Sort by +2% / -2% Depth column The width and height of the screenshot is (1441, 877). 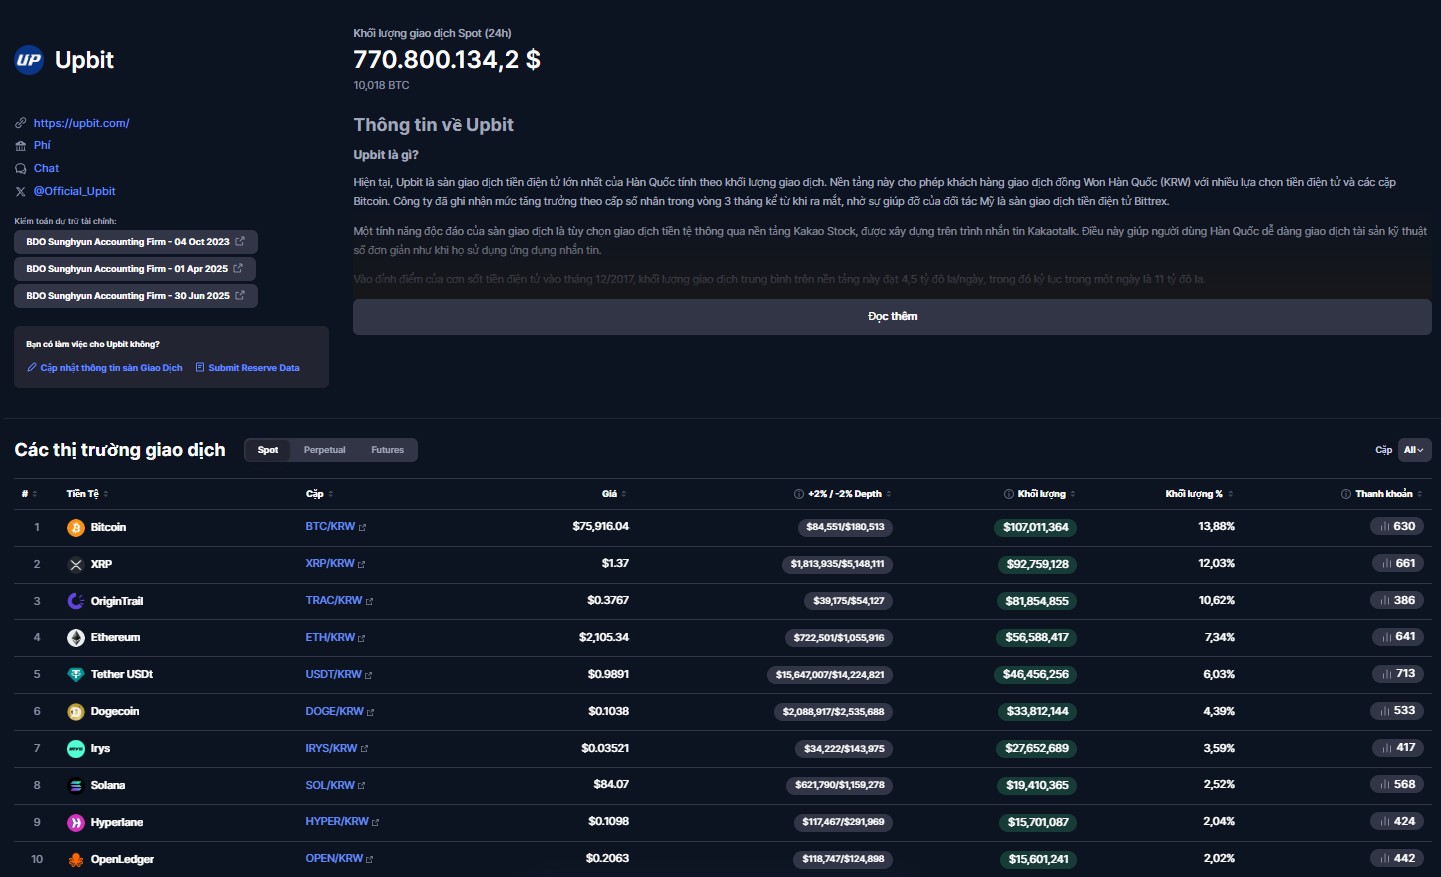click(849, 494)
